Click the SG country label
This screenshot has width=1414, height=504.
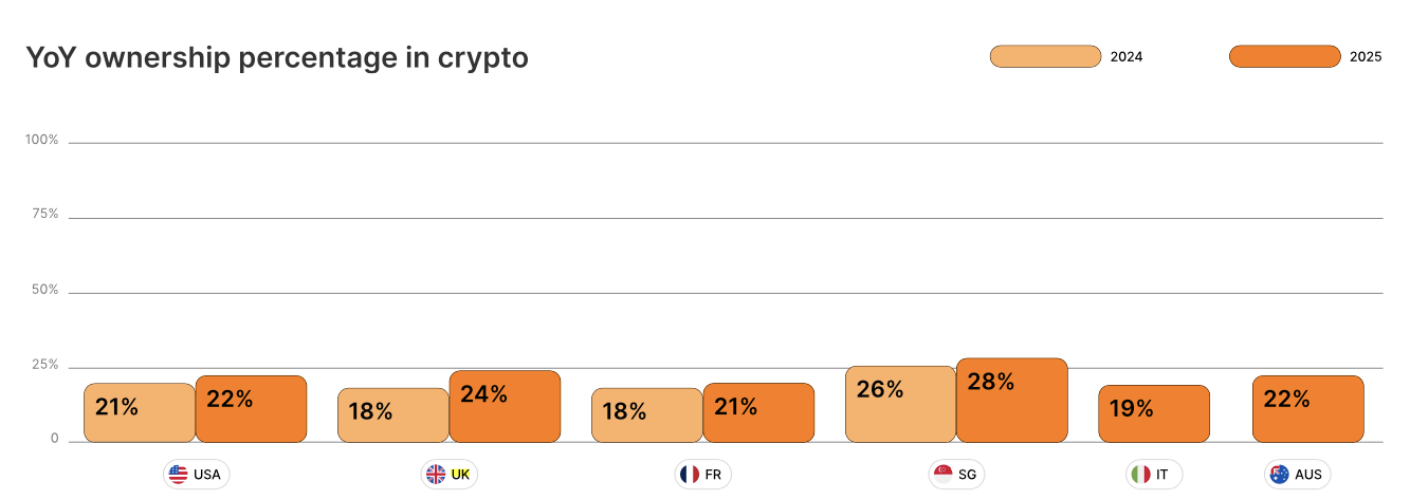[967, 475]
